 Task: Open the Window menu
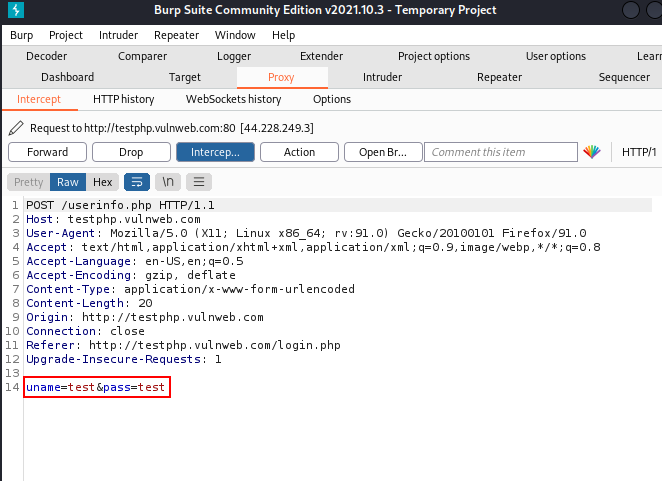point(235,35)
